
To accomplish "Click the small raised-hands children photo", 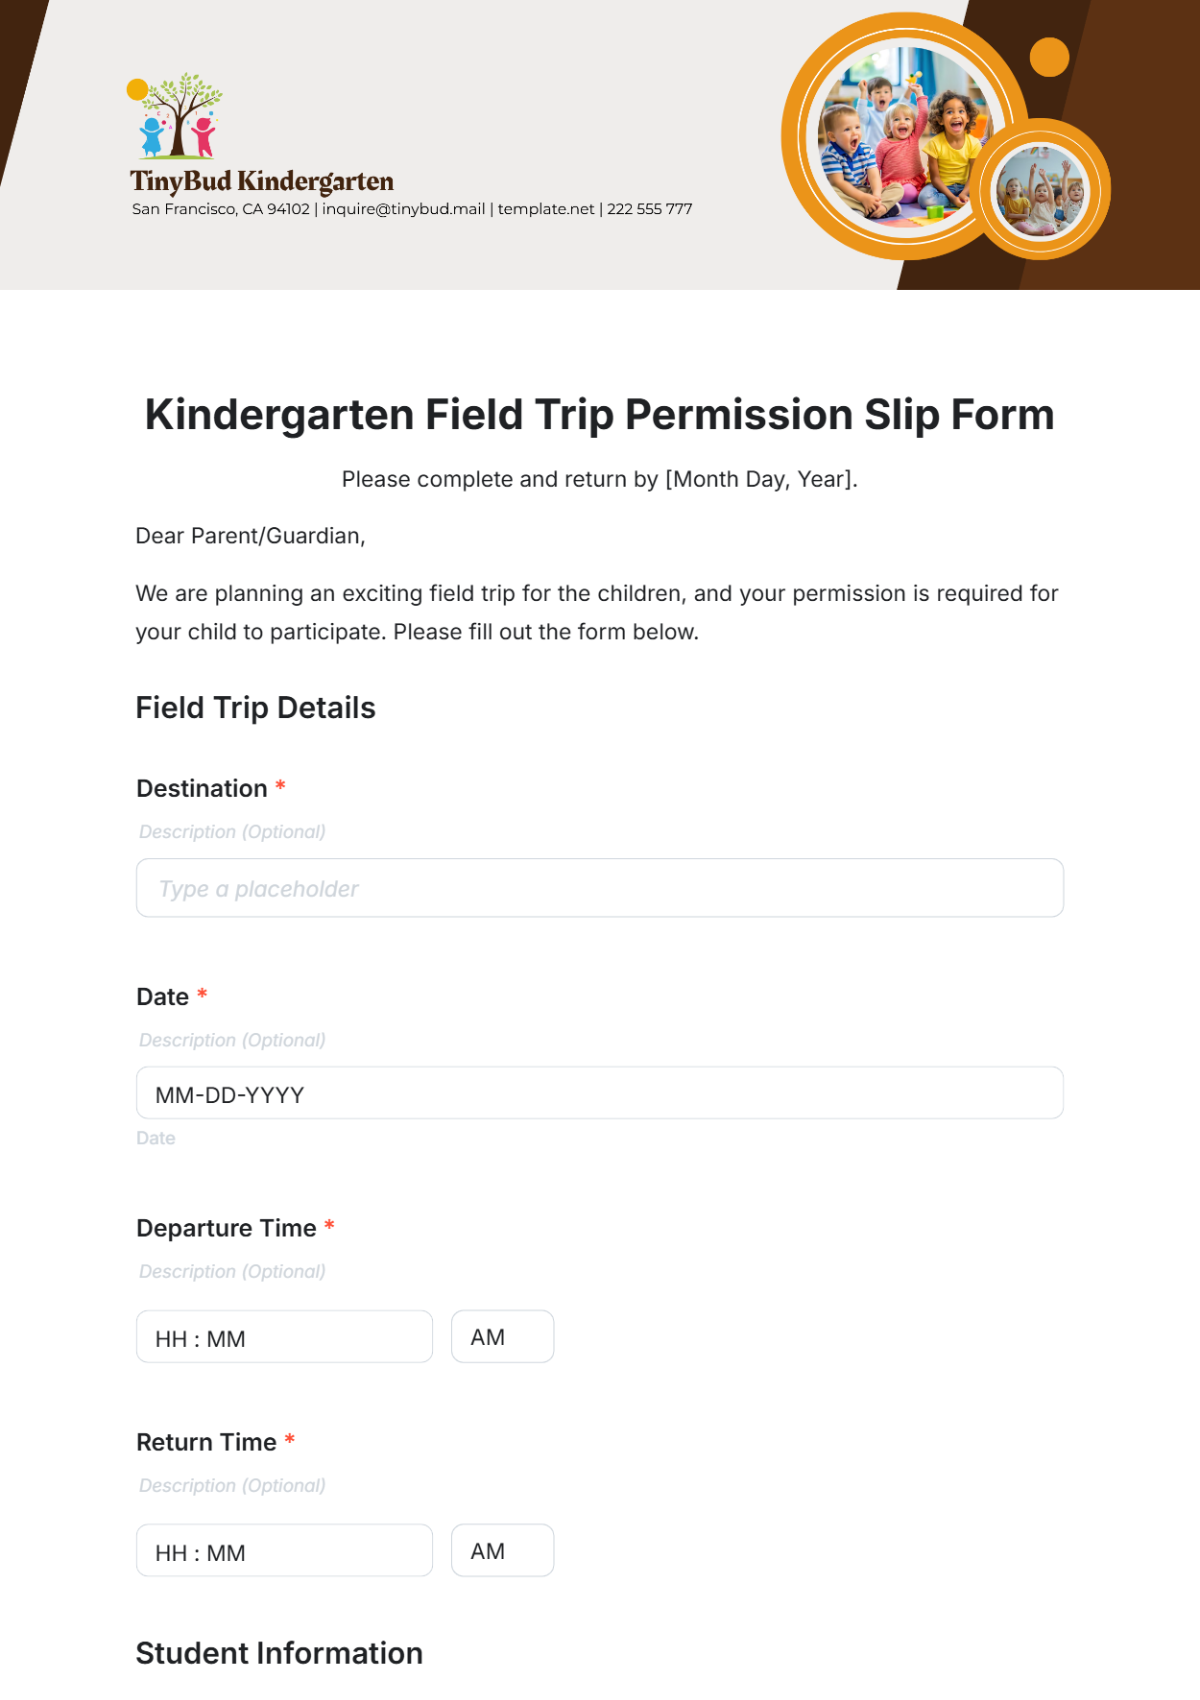I will 1040,190.
